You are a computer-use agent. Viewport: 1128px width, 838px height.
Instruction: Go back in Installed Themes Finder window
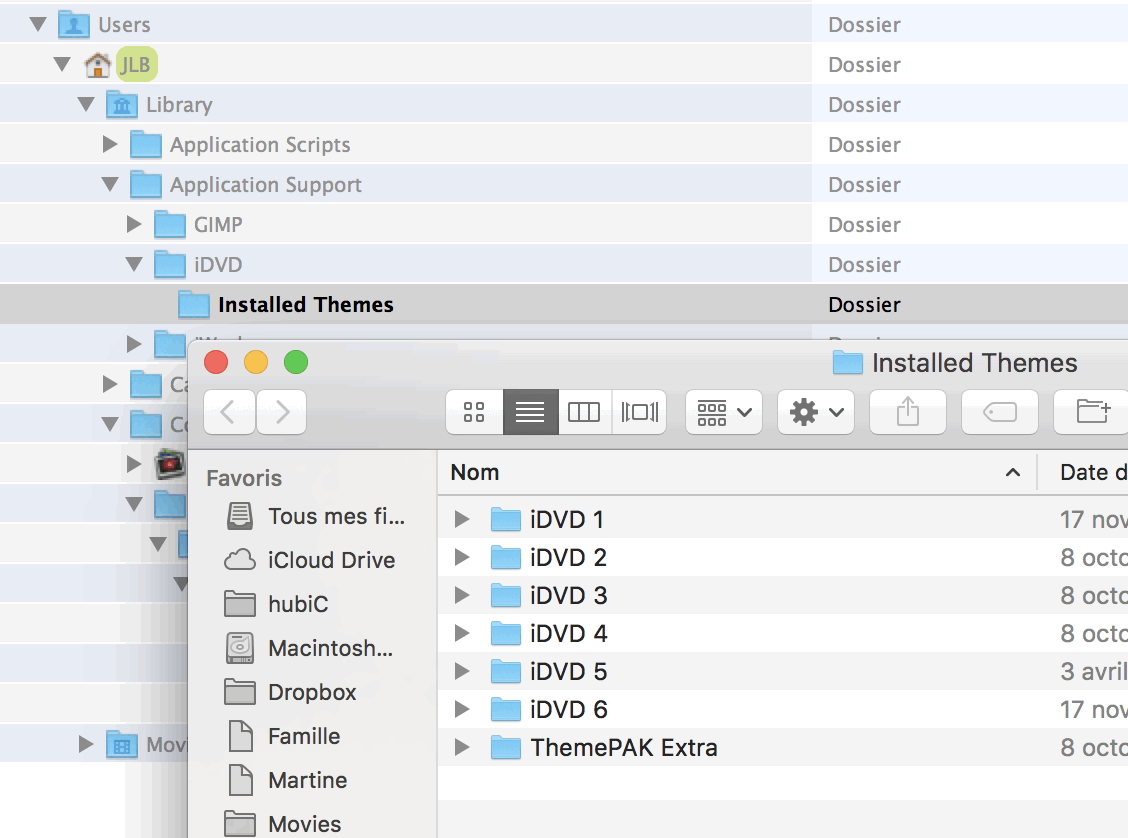[x=229, y=412]
